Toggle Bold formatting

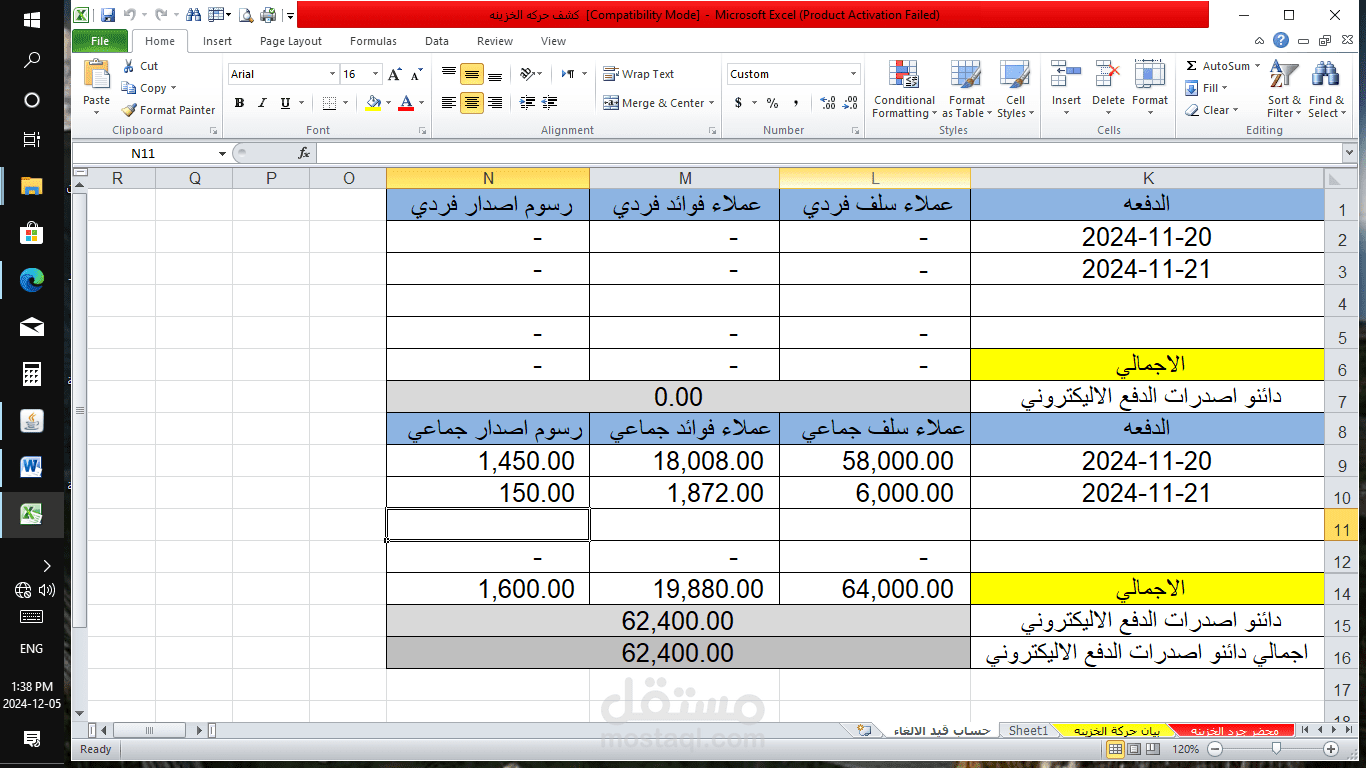click(x=239, y=103)
